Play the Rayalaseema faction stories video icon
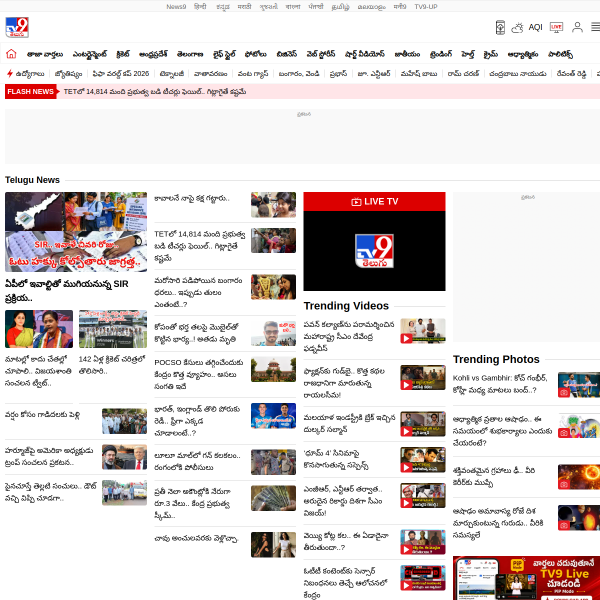 click(x=406, y=385)
